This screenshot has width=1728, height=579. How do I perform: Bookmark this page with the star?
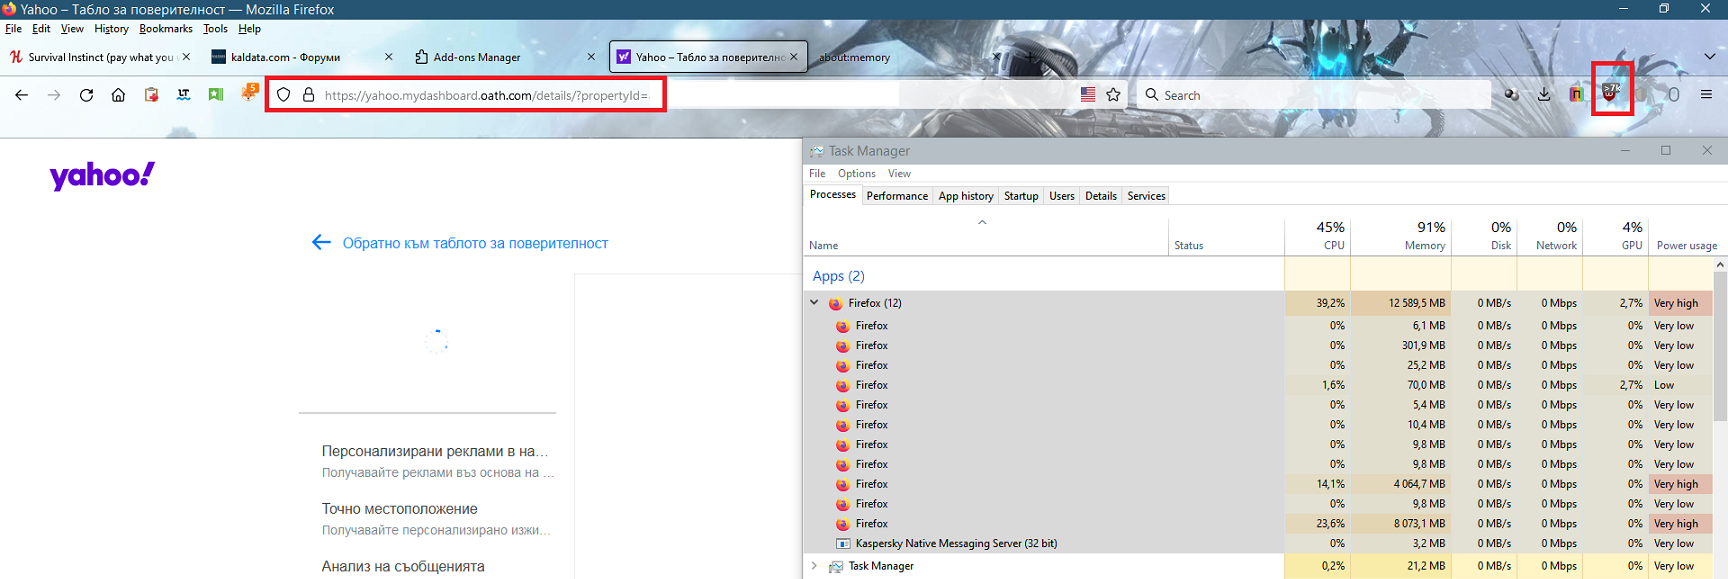tap(1114, 95)
